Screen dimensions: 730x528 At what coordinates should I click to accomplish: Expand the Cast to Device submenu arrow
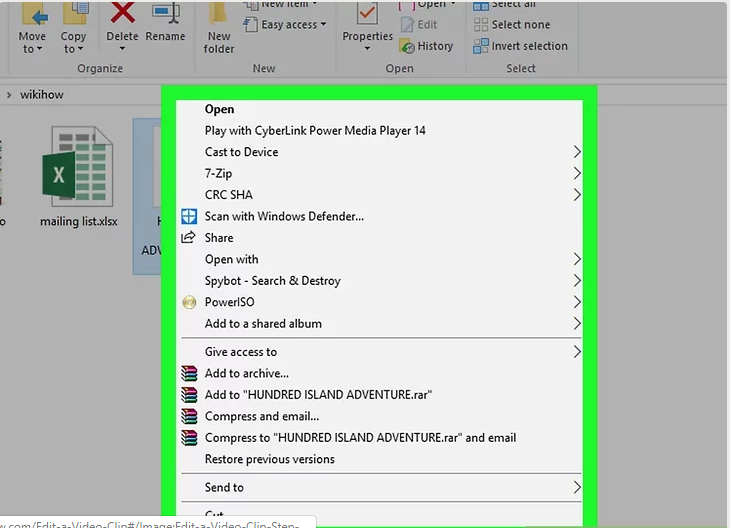577,152
